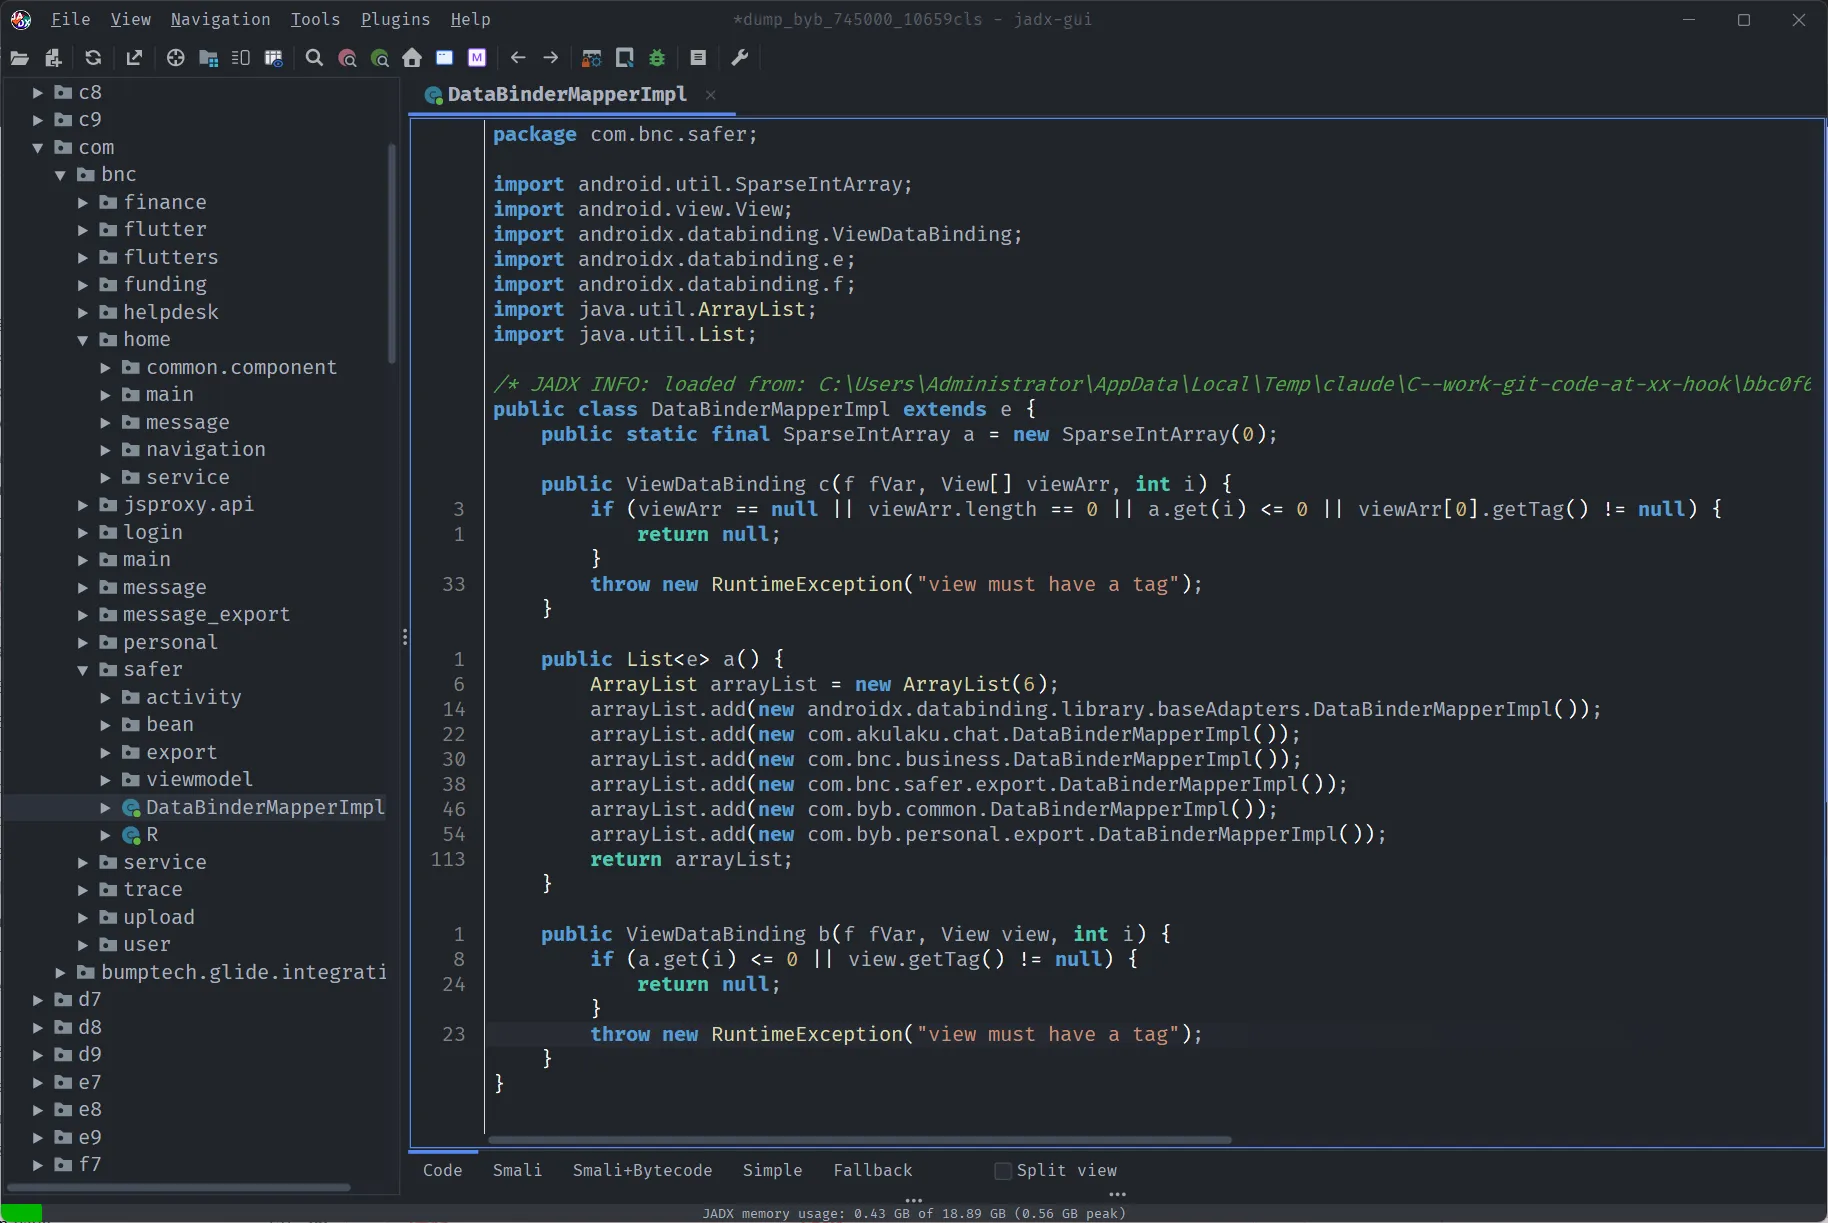Click the code editor horizontal scrollbar

[x=859, y=1140]
